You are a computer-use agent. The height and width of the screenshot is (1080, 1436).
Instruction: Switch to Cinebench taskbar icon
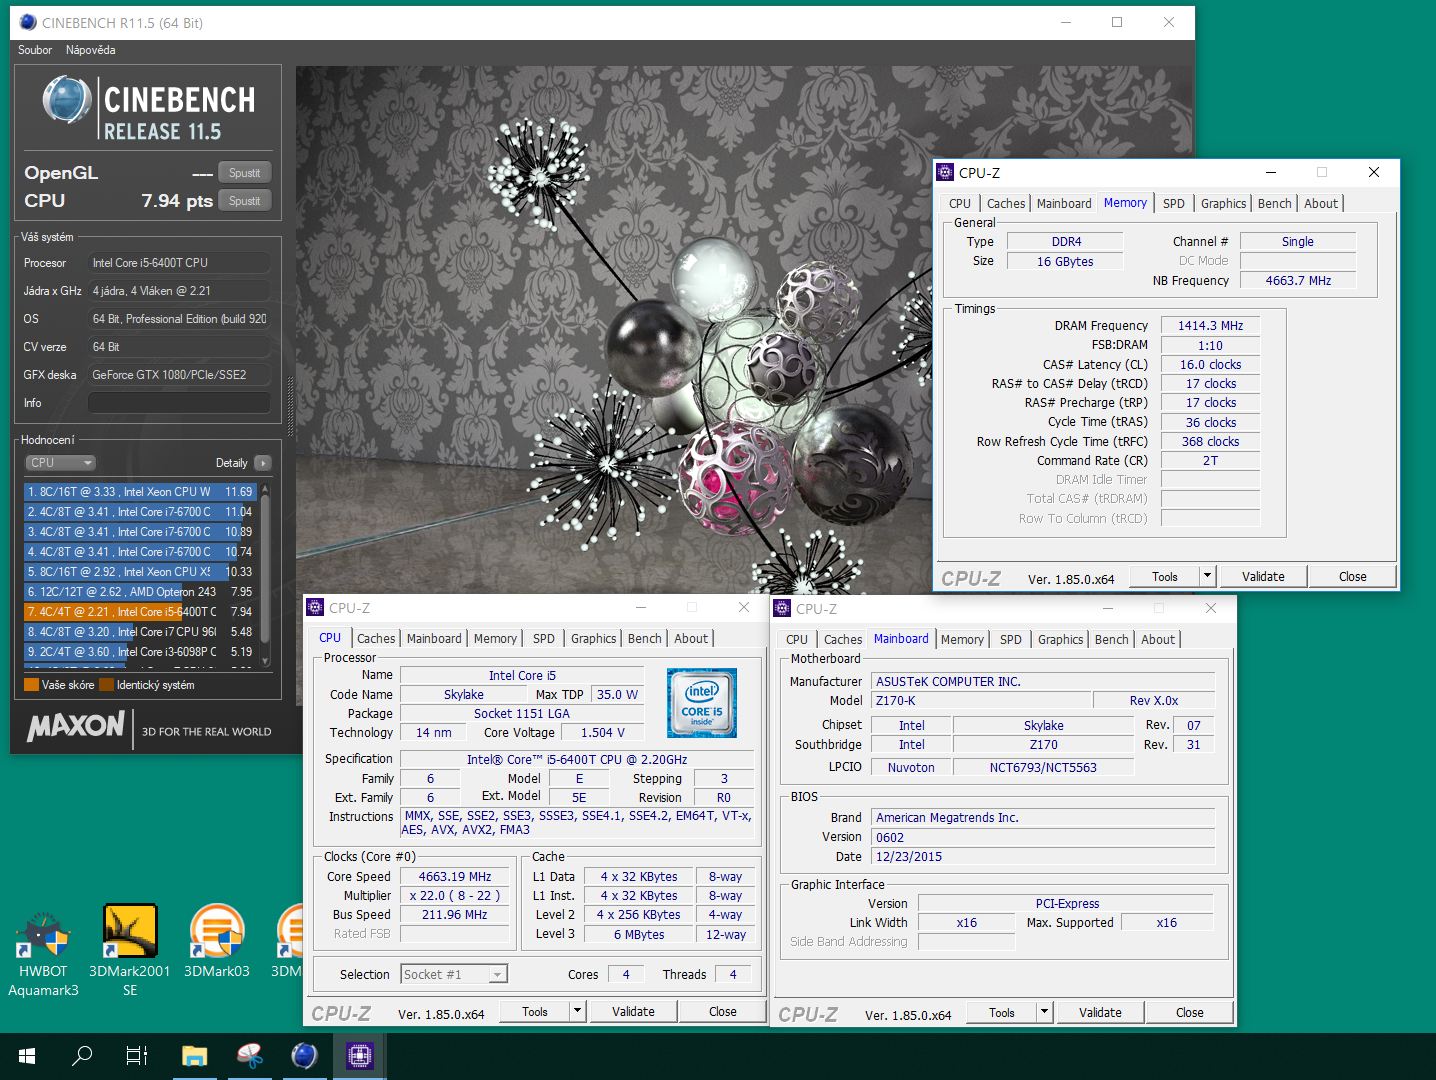[304, 1056]
